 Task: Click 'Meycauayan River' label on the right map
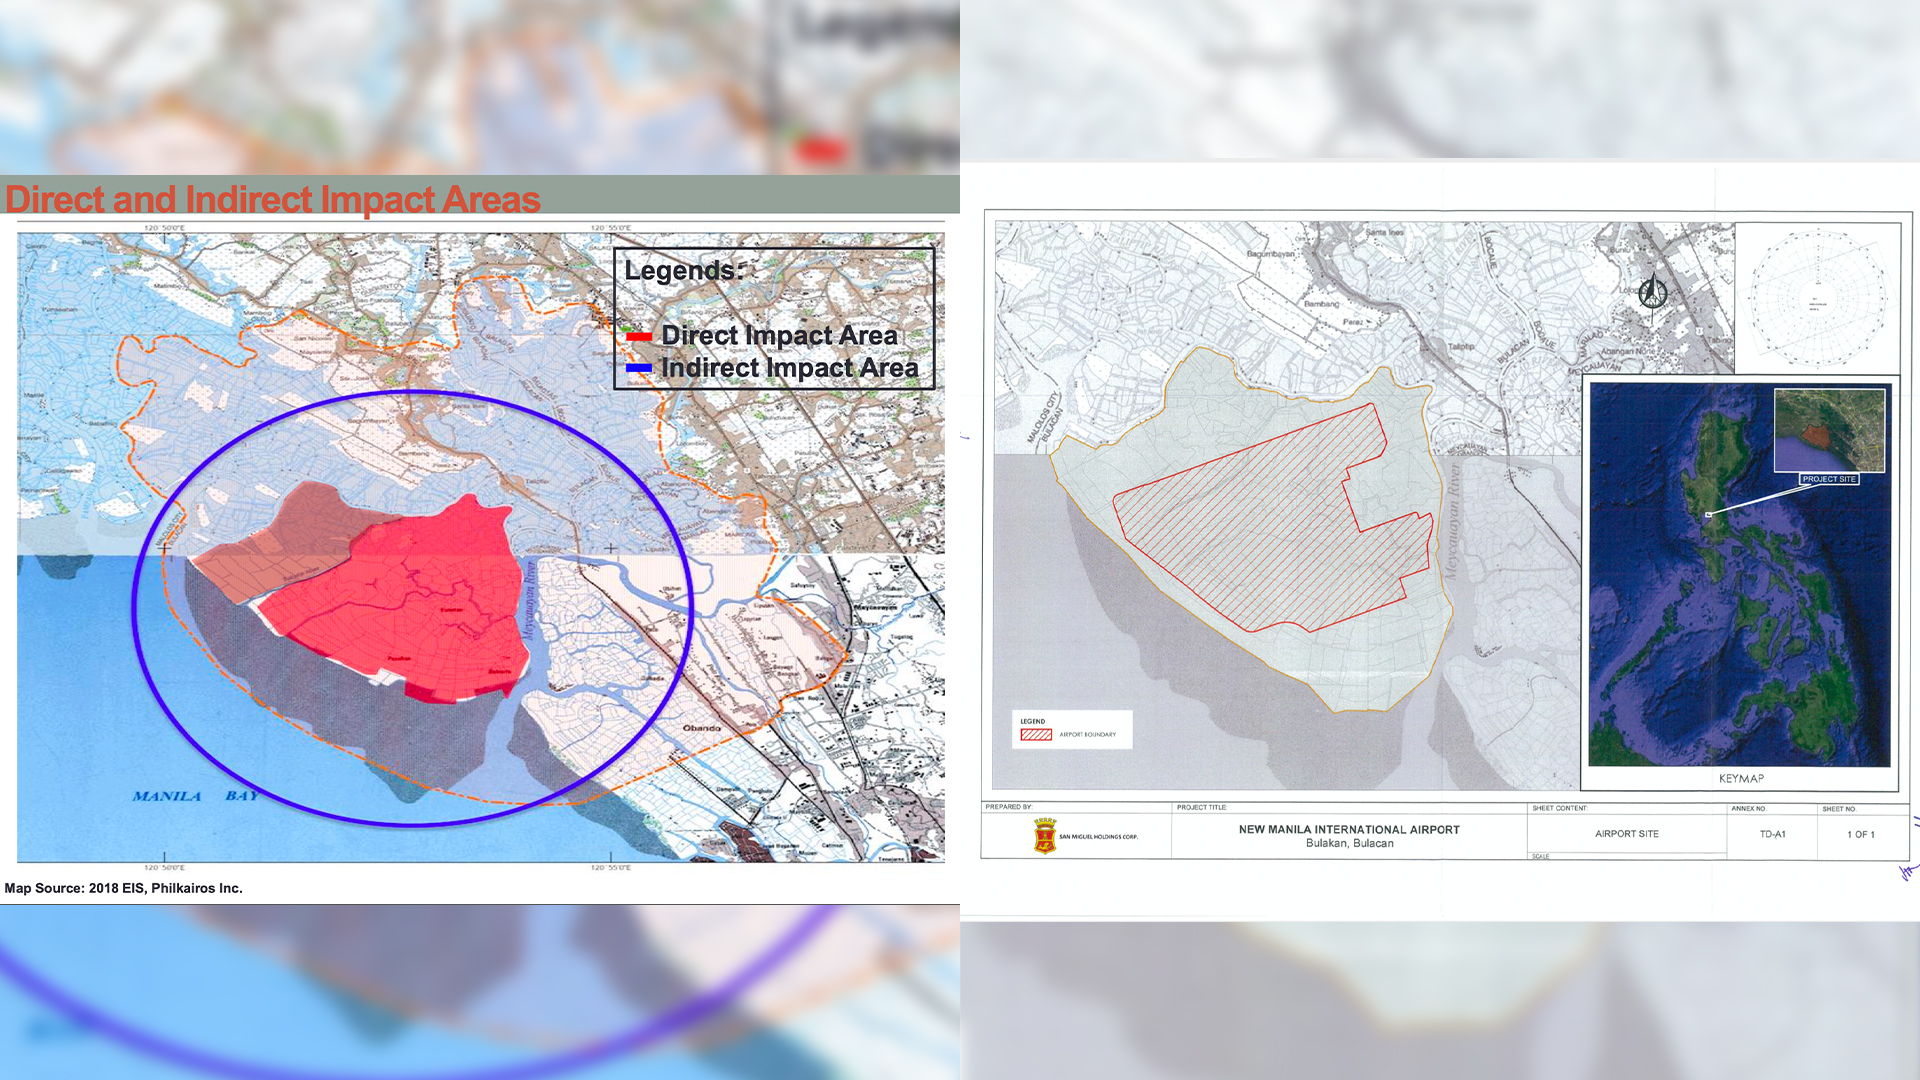pyautogui.click(x=1452, y=520)
